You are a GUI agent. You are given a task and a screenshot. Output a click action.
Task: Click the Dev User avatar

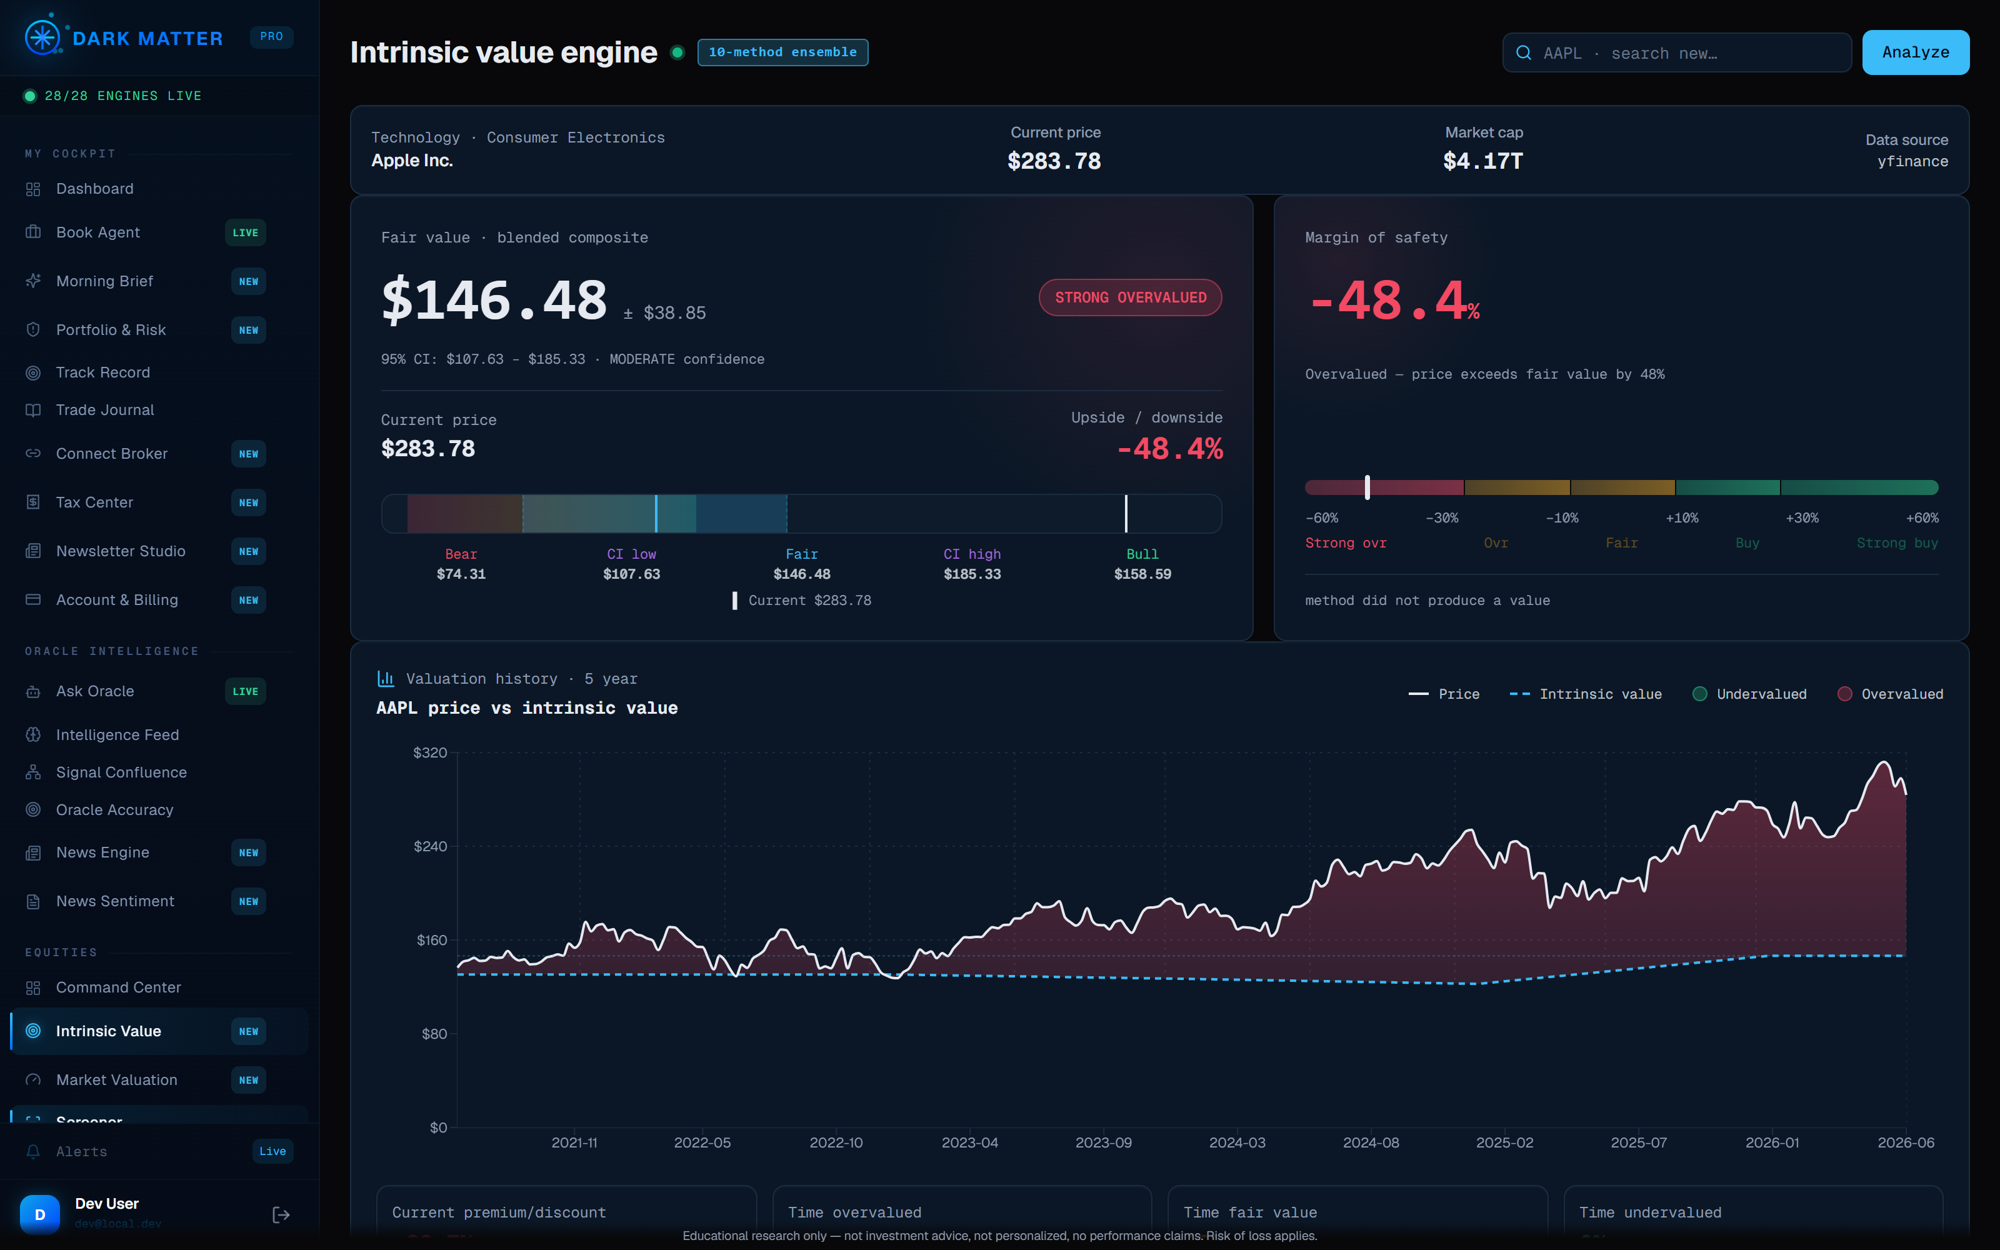pyautogui.click(x=40, y=1214)
